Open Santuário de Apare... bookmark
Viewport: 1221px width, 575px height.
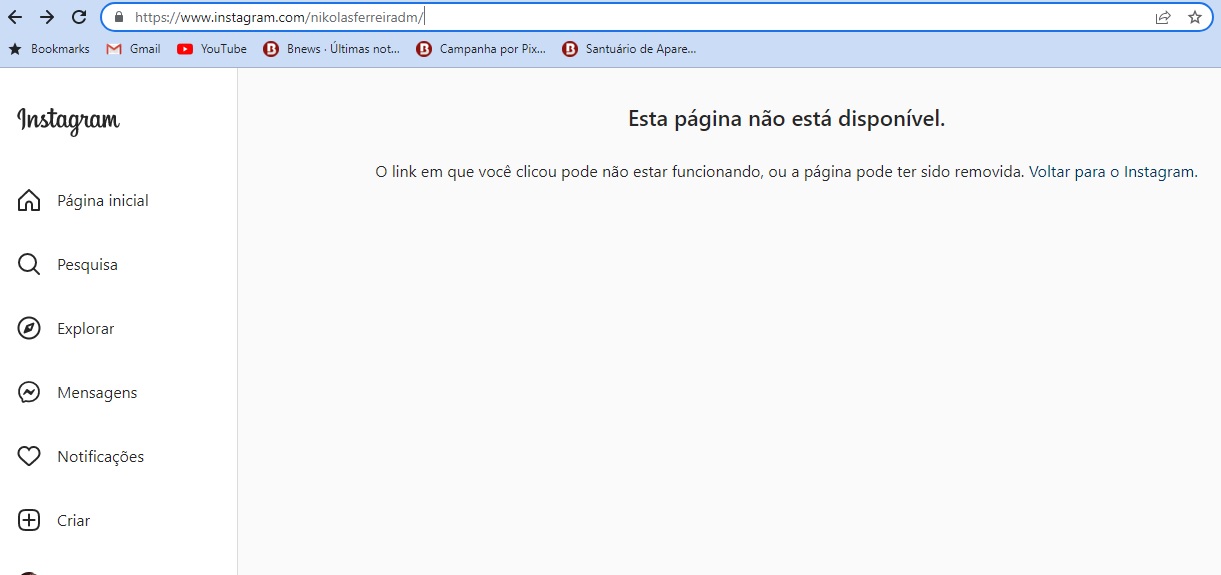[x=641, y=48]
